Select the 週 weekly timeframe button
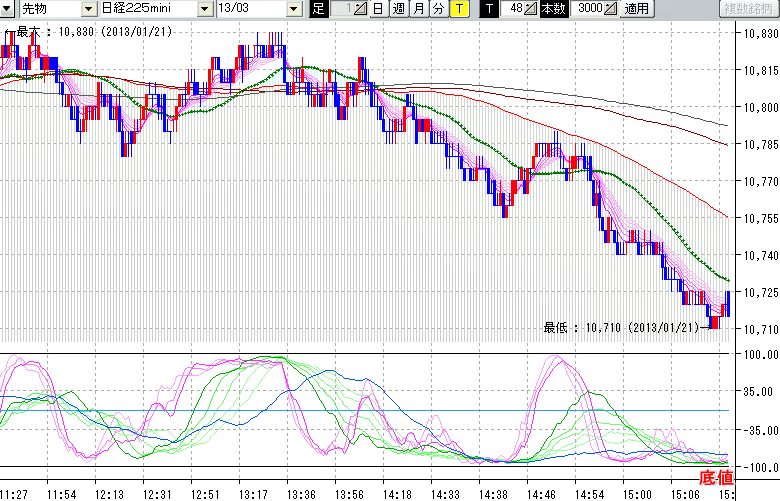 click(398, 9)
